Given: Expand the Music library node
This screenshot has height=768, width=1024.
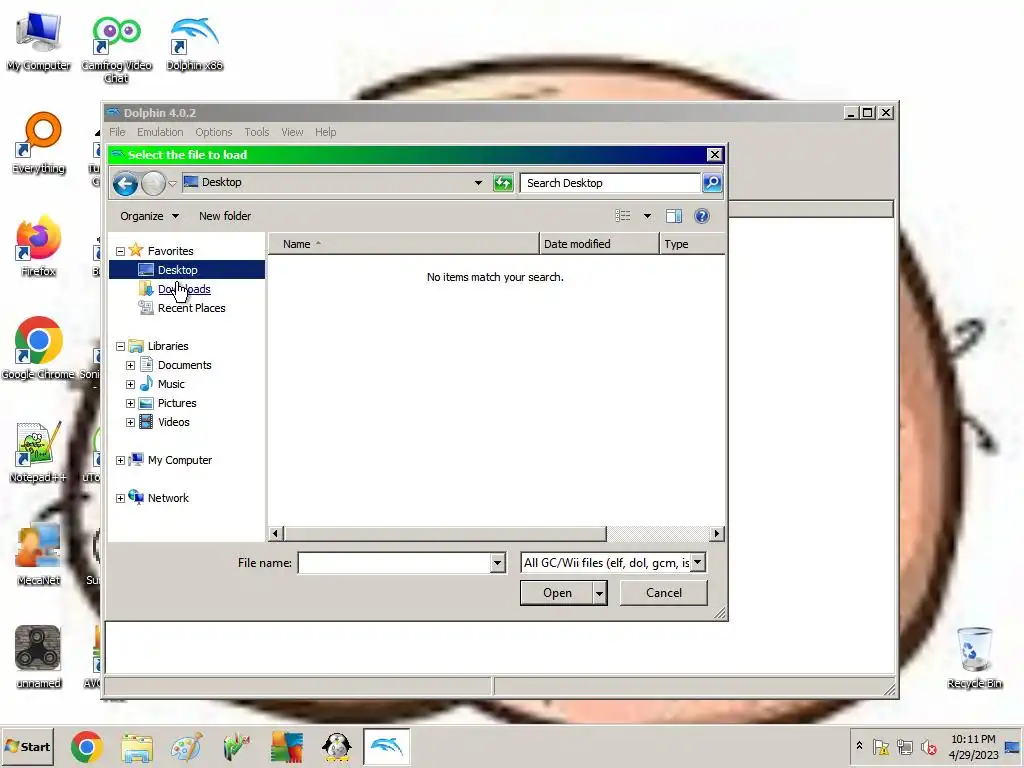Looking at the screenshot, I should tap(131, 385).
